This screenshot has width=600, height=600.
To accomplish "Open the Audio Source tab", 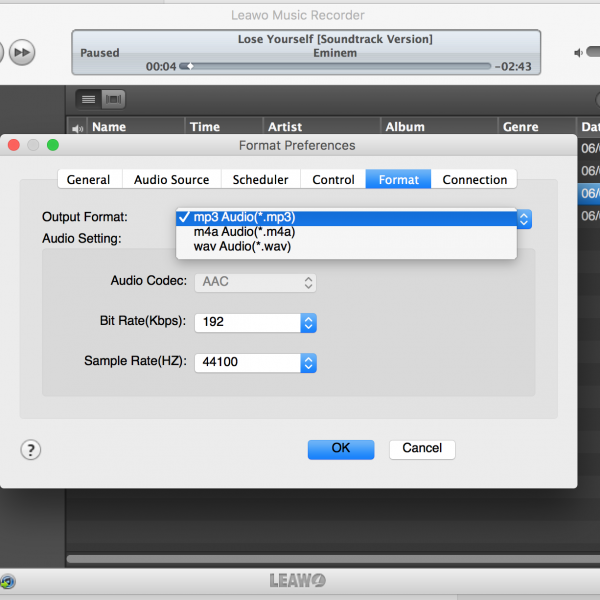I will (172, 179).
